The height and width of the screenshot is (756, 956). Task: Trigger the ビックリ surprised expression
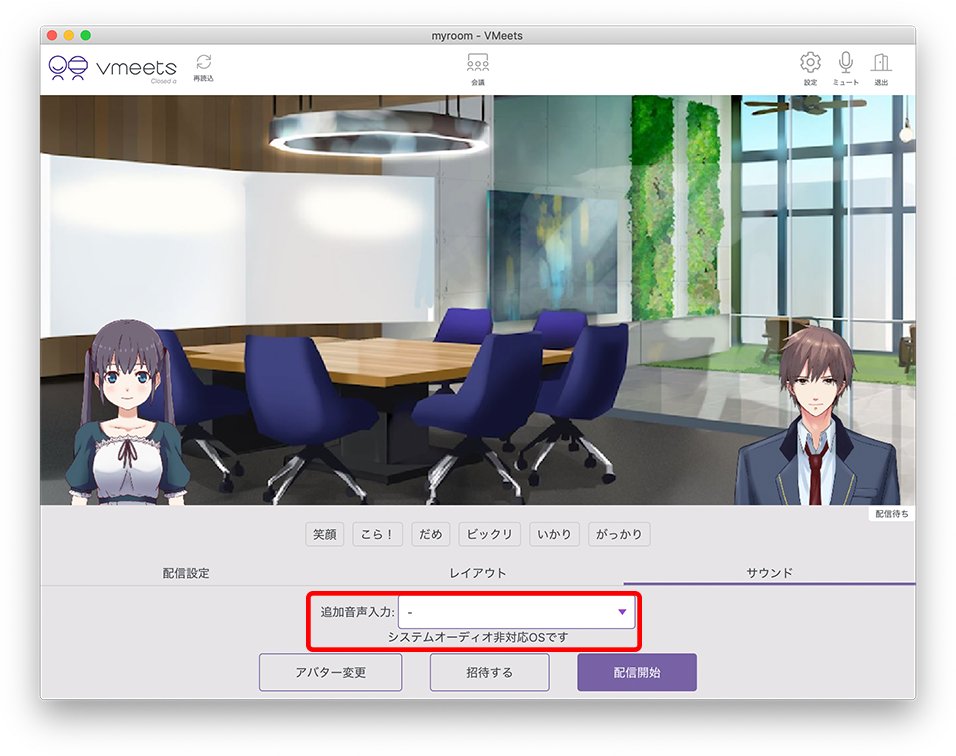[489, 534]
